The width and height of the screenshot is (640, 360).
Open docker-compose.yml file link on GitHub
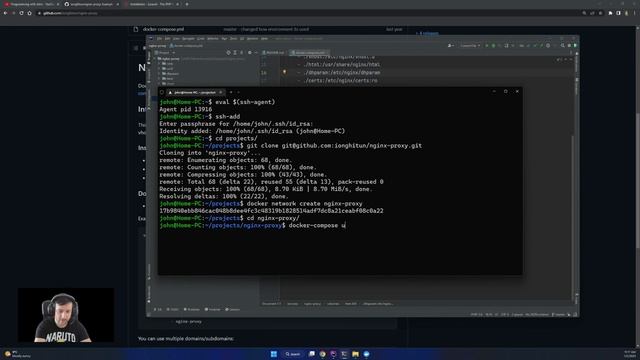click(x=163, y=29)
